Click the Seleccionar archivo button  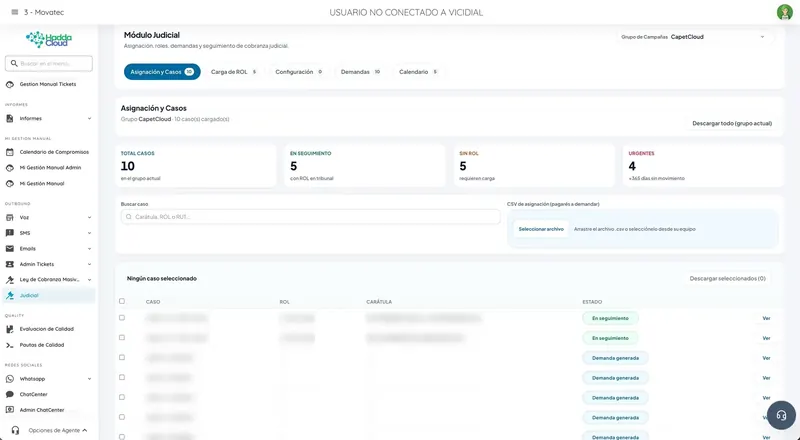pos(541,229)
